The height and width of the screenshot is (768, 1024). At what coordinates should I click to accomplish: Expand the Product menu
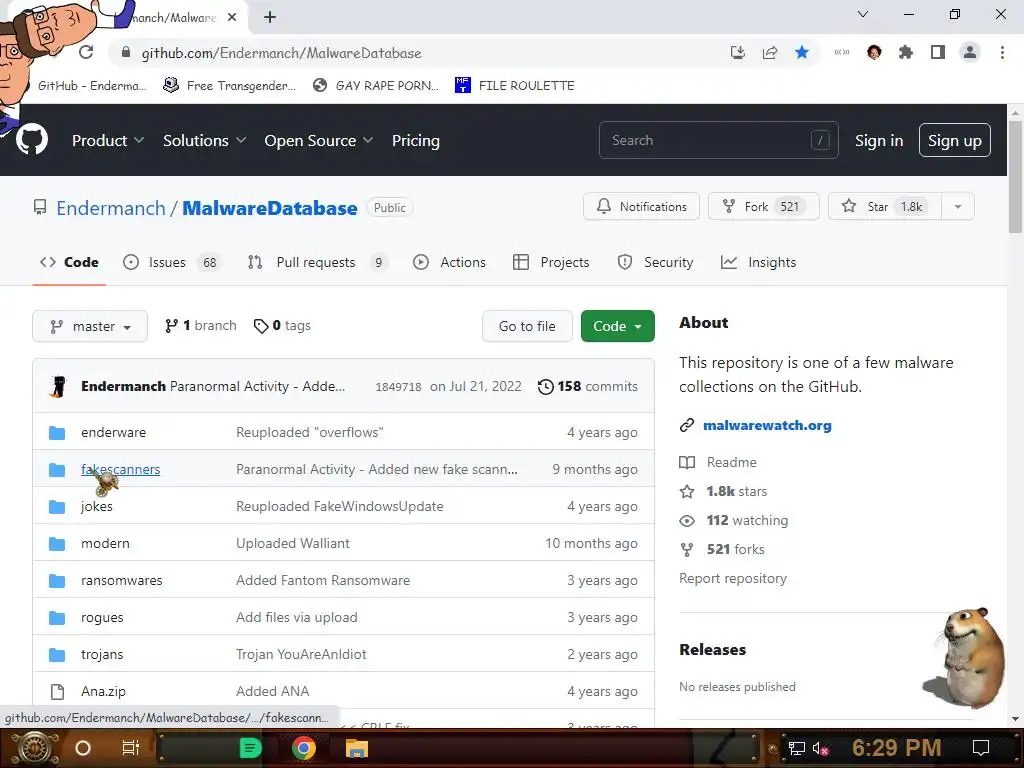[x=108, y=140]
